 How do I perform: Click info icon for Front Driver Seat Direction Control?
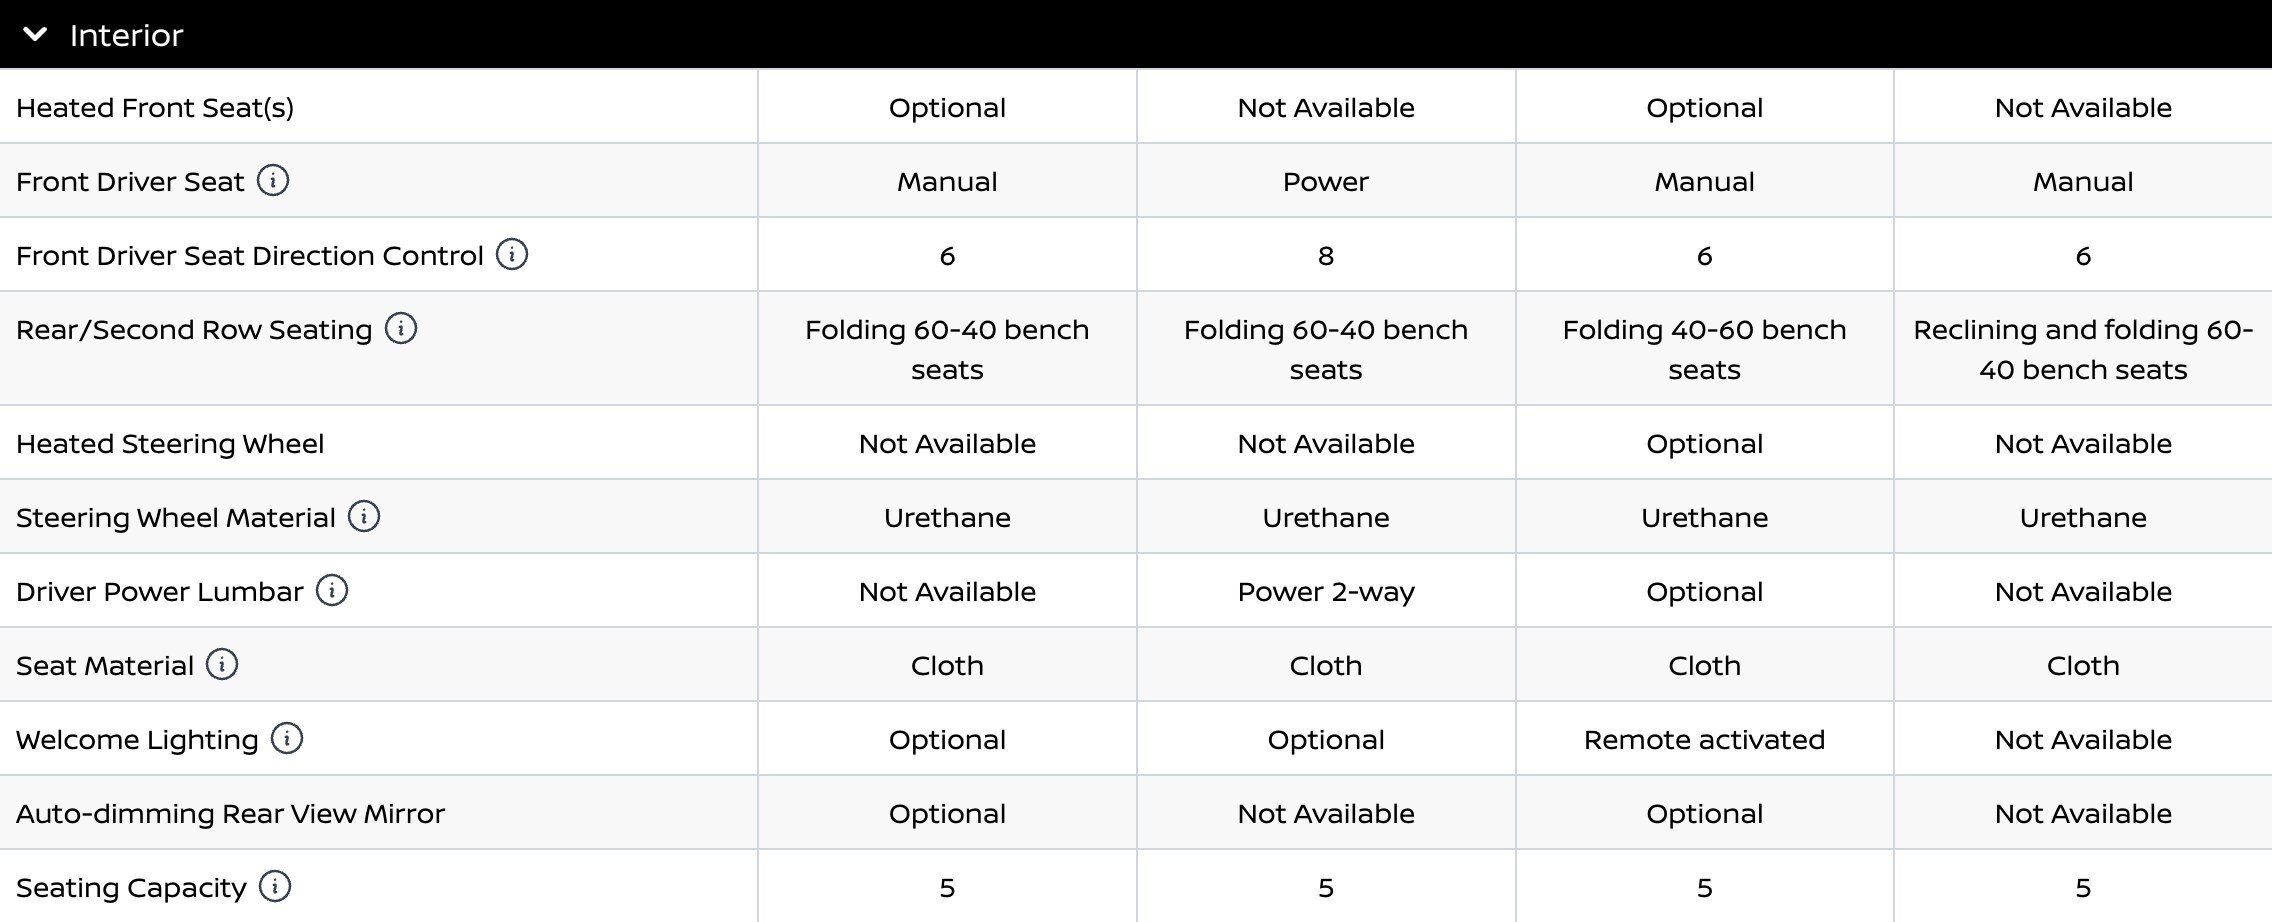(512, 255)
